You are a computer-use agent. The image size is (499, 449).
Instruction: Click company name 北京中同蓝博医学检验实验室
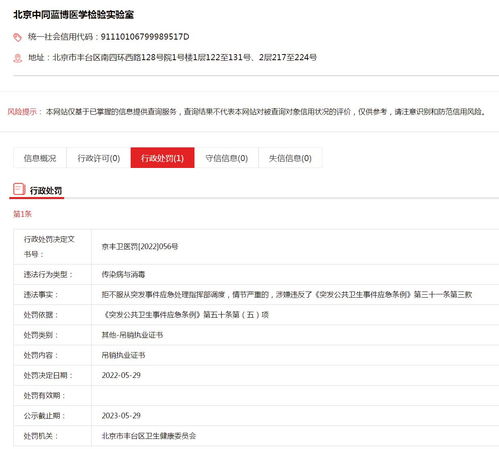point(74,15)
